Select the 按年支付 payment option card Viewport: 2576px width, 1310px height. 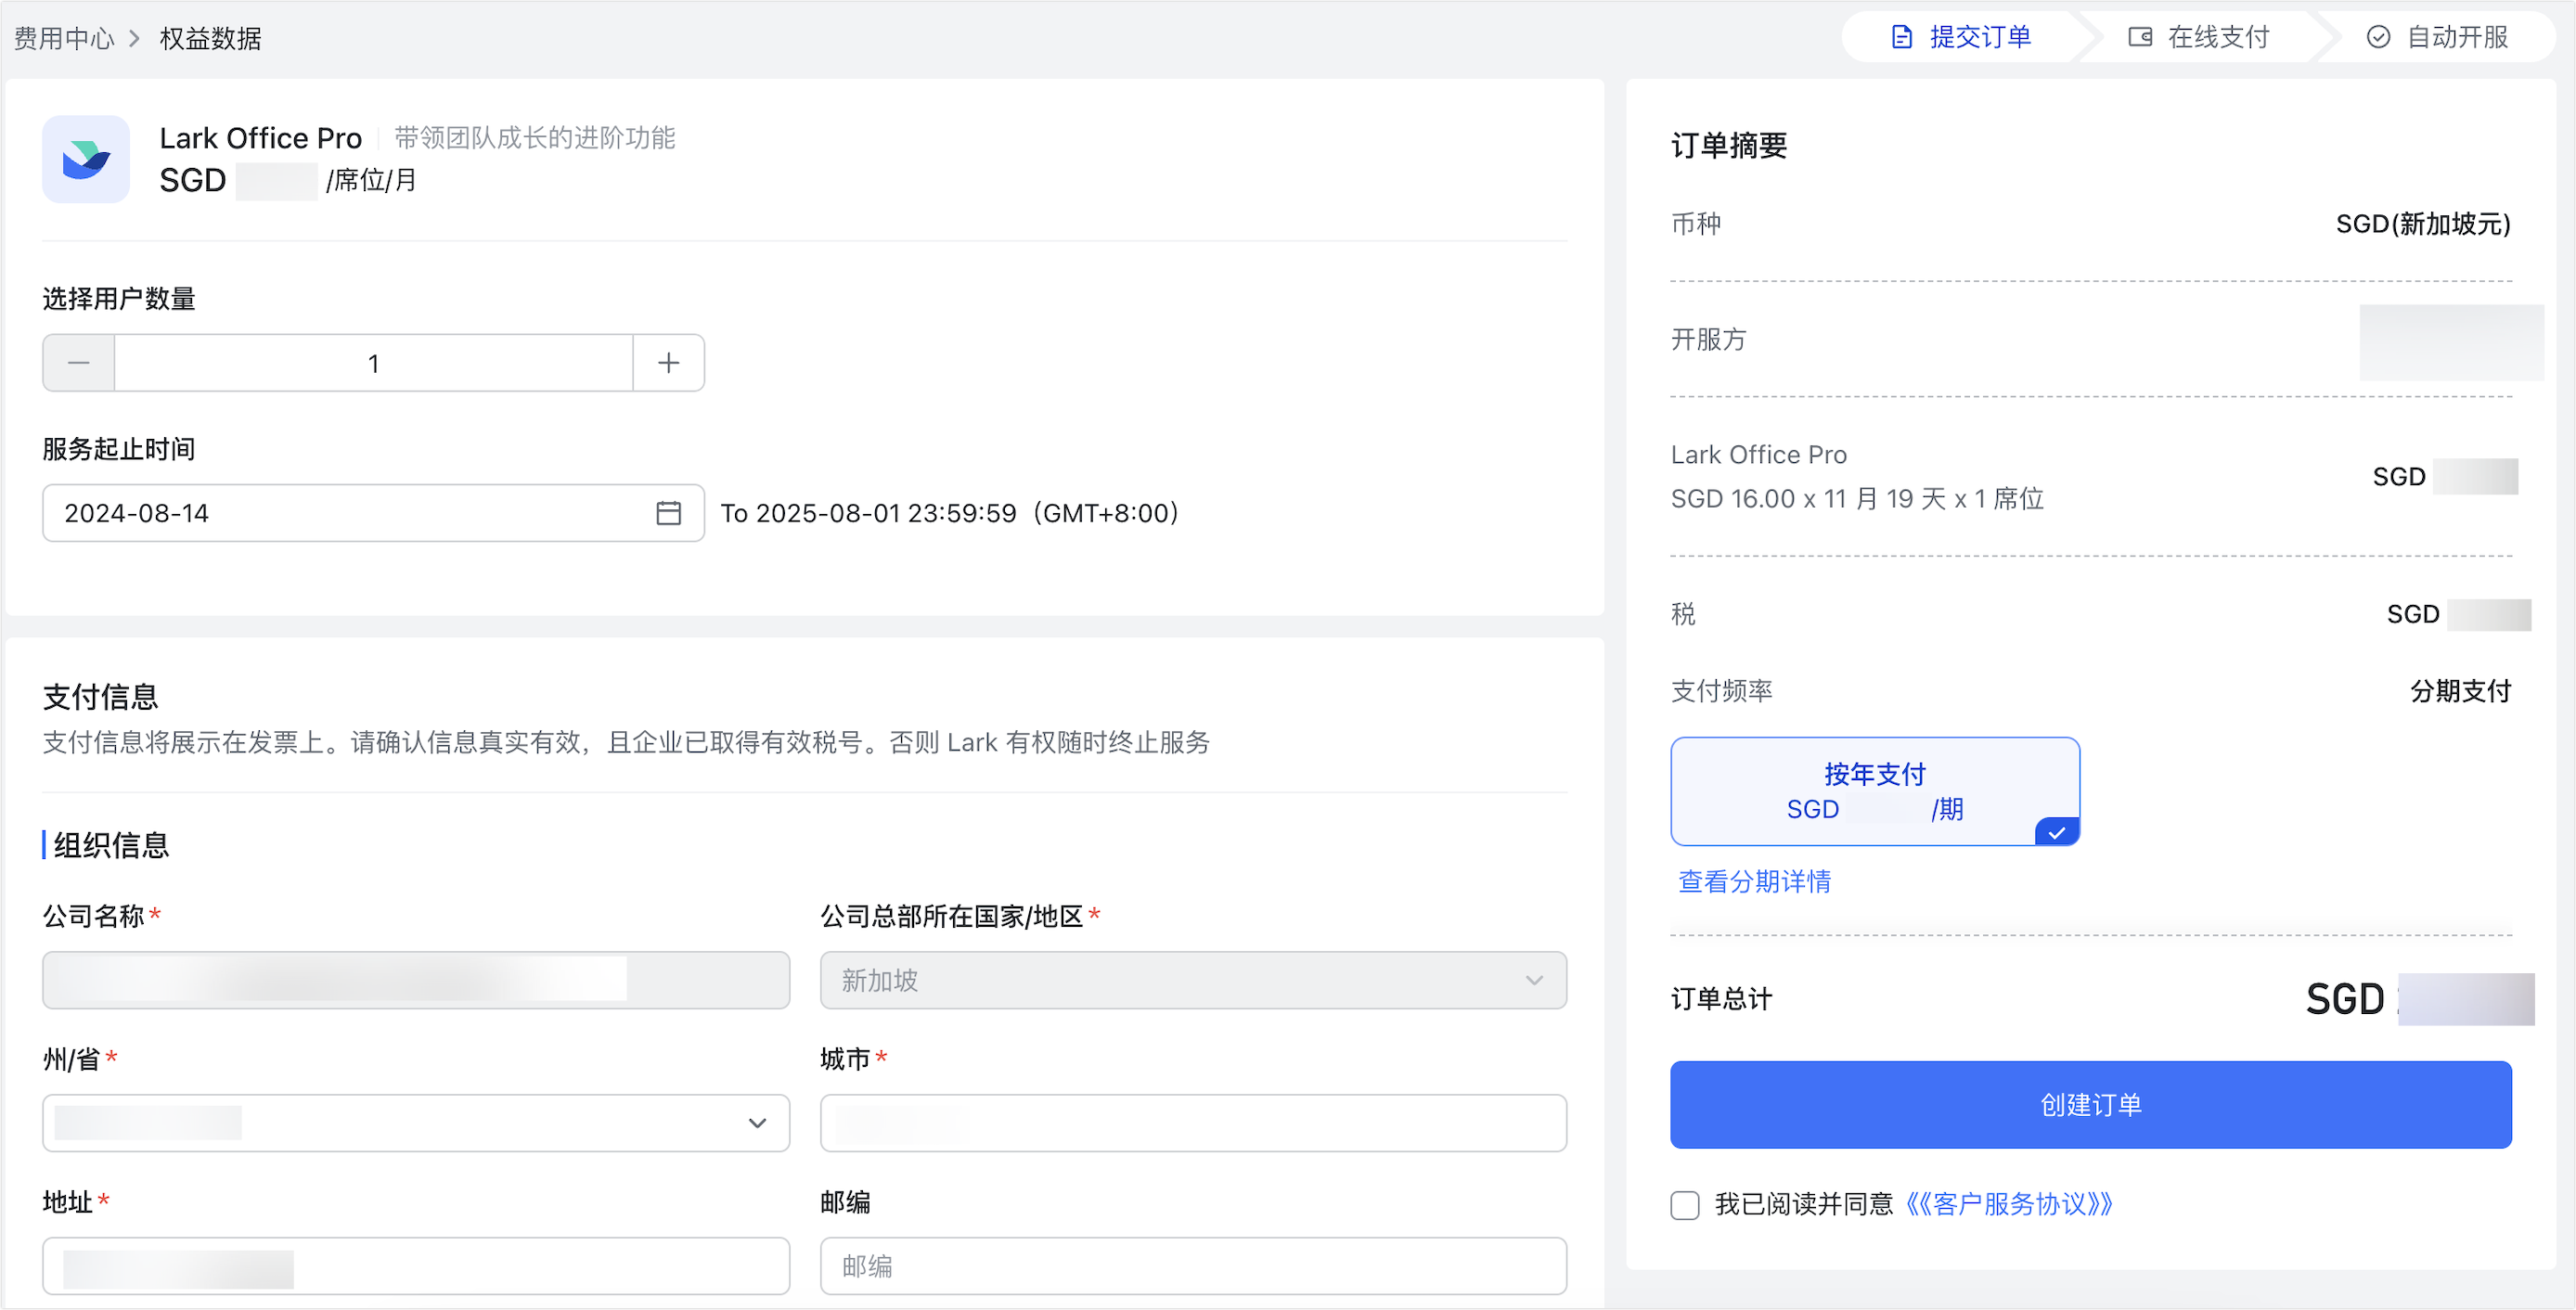(x=1875, y=791)
